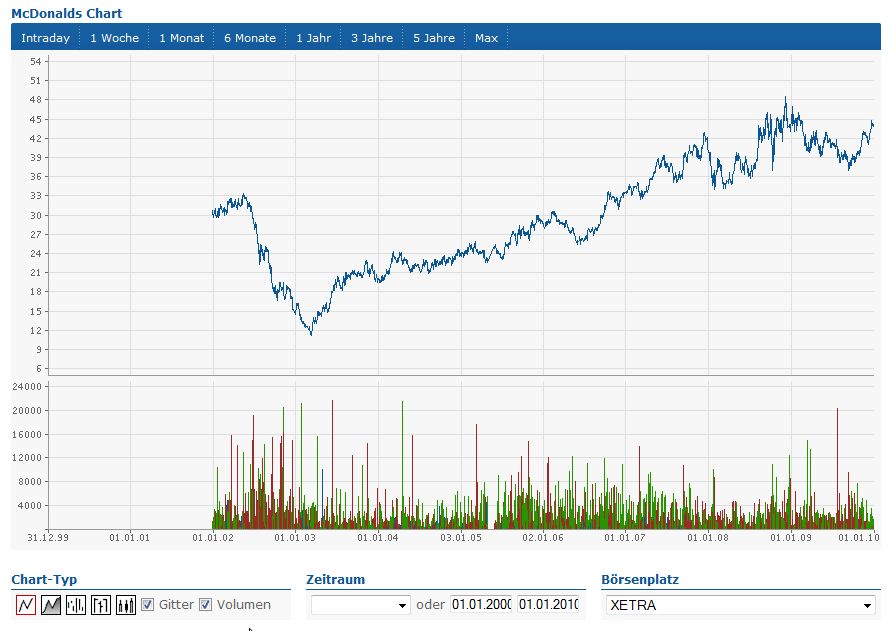The height and width of the screenshot is (631, 892).
Task: Toggle the Gitter checkbox
Action: (x=147, y=604)
